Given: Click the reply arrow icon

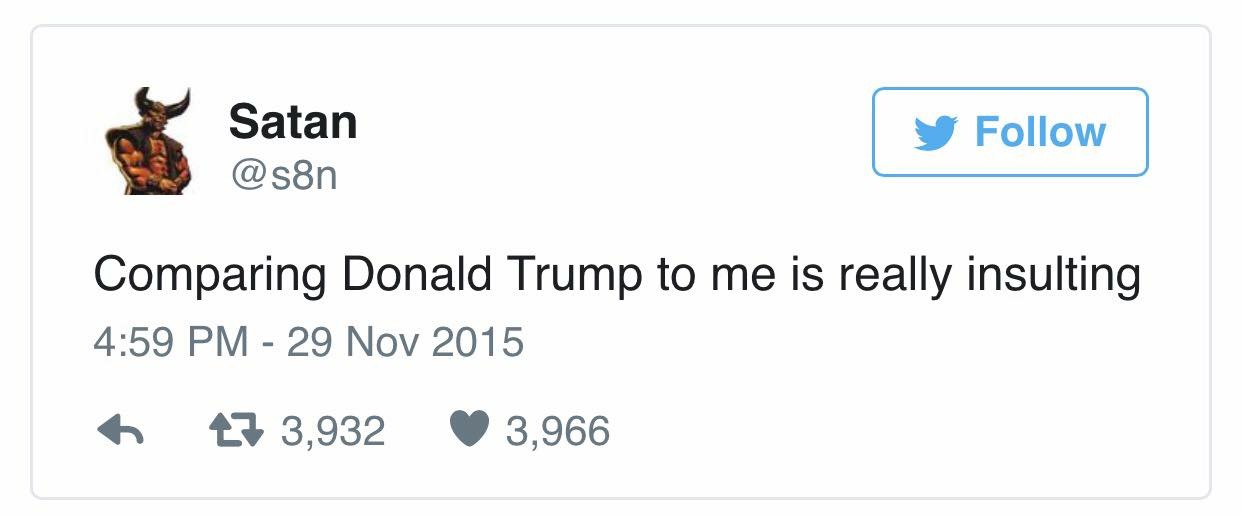Looking at the screenshot, I should [x=121, y=431].
